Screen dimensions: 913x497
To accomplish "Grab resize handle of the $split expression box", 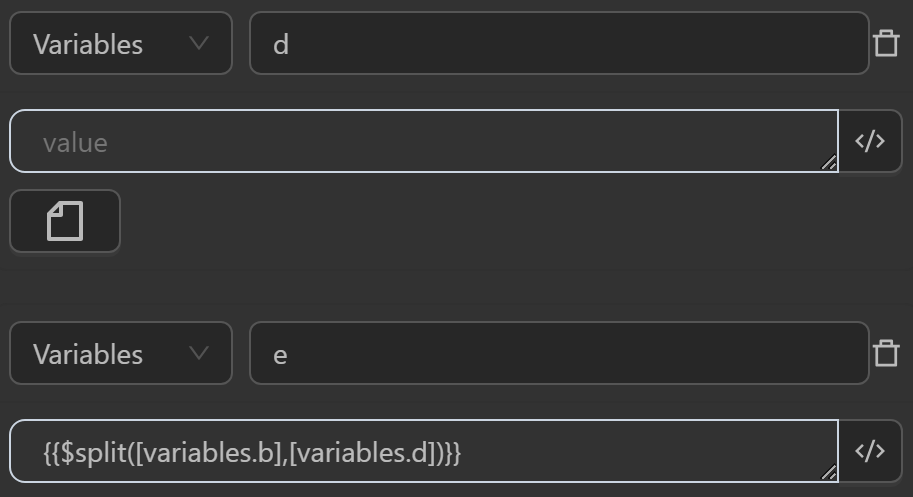I will click(829, 474).
